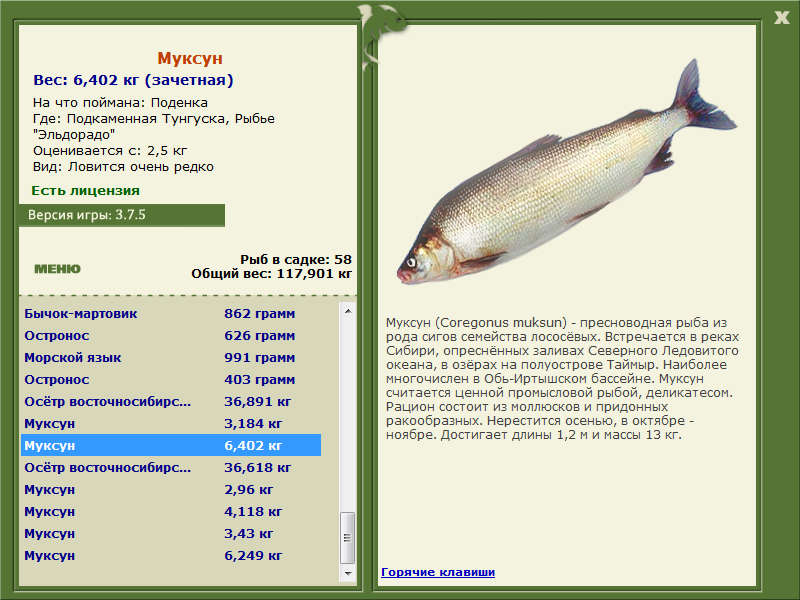Screen dimensions: 800x600
Task: Open the Горячие клавиши link
Action: coord(438,572)
